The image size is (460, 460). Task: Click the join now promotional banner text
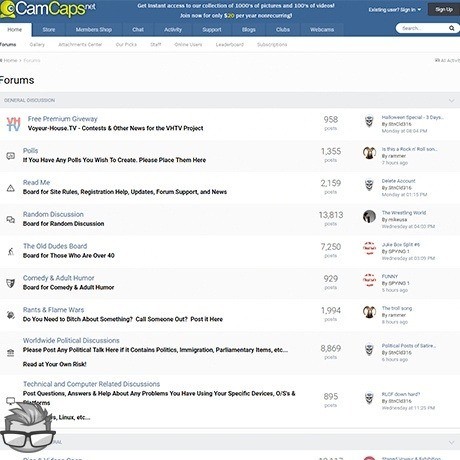pos(236,16)
